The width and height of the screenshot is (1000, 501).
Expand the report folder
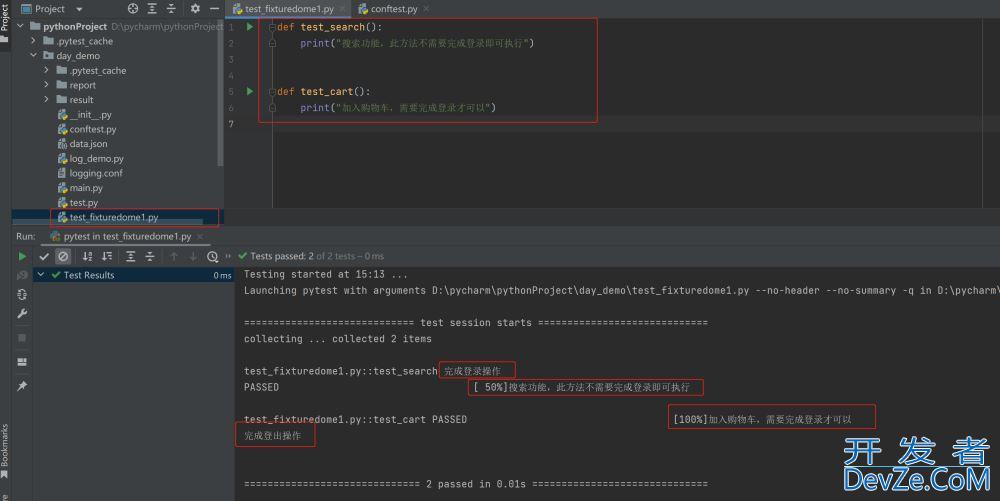tap(46, 85)
